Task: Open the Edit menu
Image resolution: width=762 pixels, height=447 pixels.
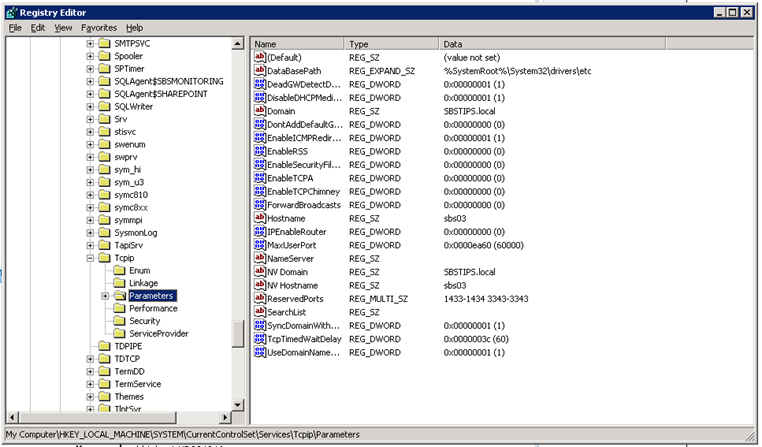Action: click(38, 28)
